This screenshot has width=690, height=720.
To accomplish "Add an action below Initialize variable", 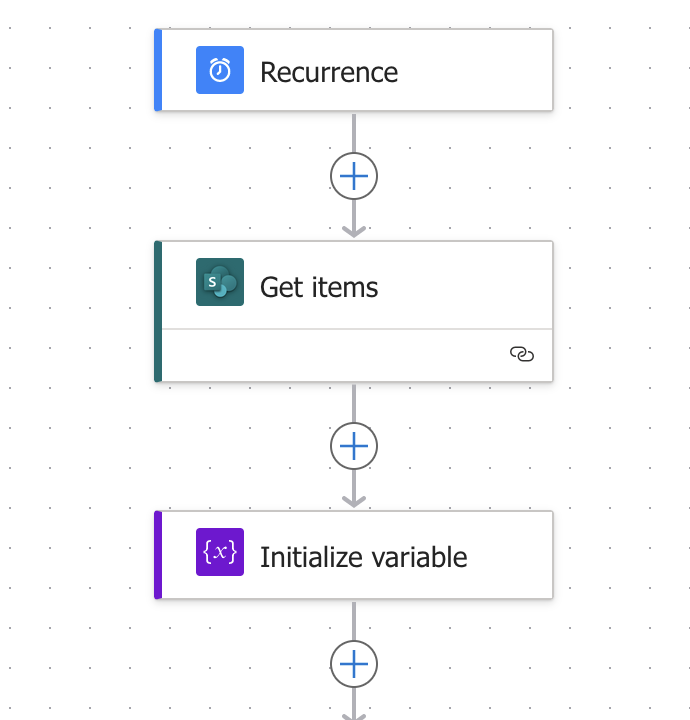I will point(354,664).
